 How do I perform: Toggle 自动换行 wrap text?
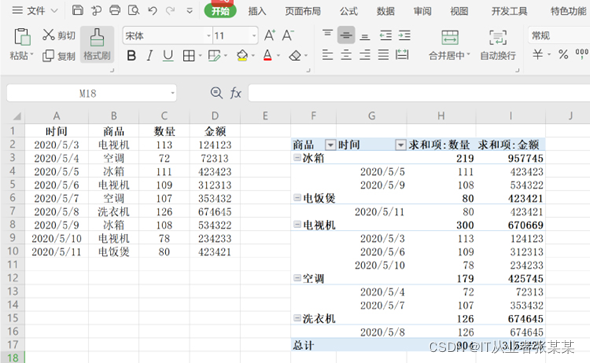tap(498, 45)
